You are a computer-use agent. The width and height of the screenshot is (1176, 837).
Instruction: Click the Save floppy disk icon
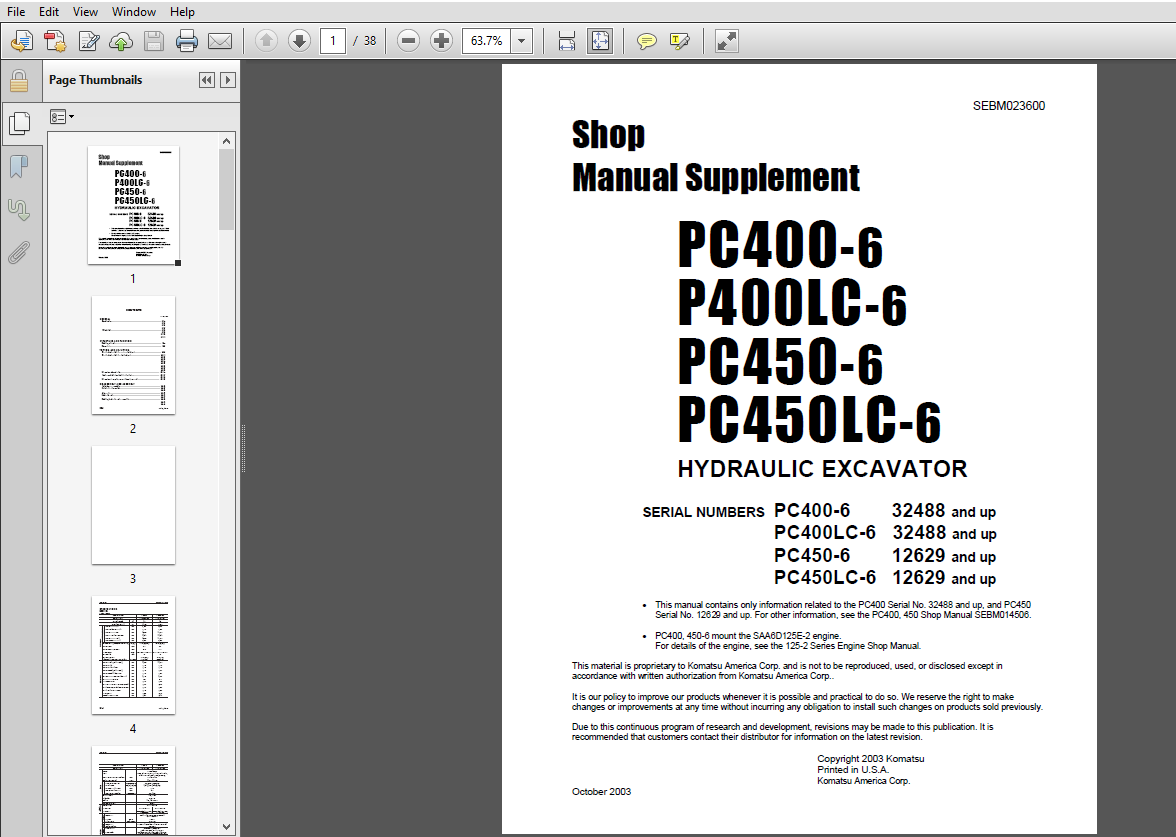(154, 40)
